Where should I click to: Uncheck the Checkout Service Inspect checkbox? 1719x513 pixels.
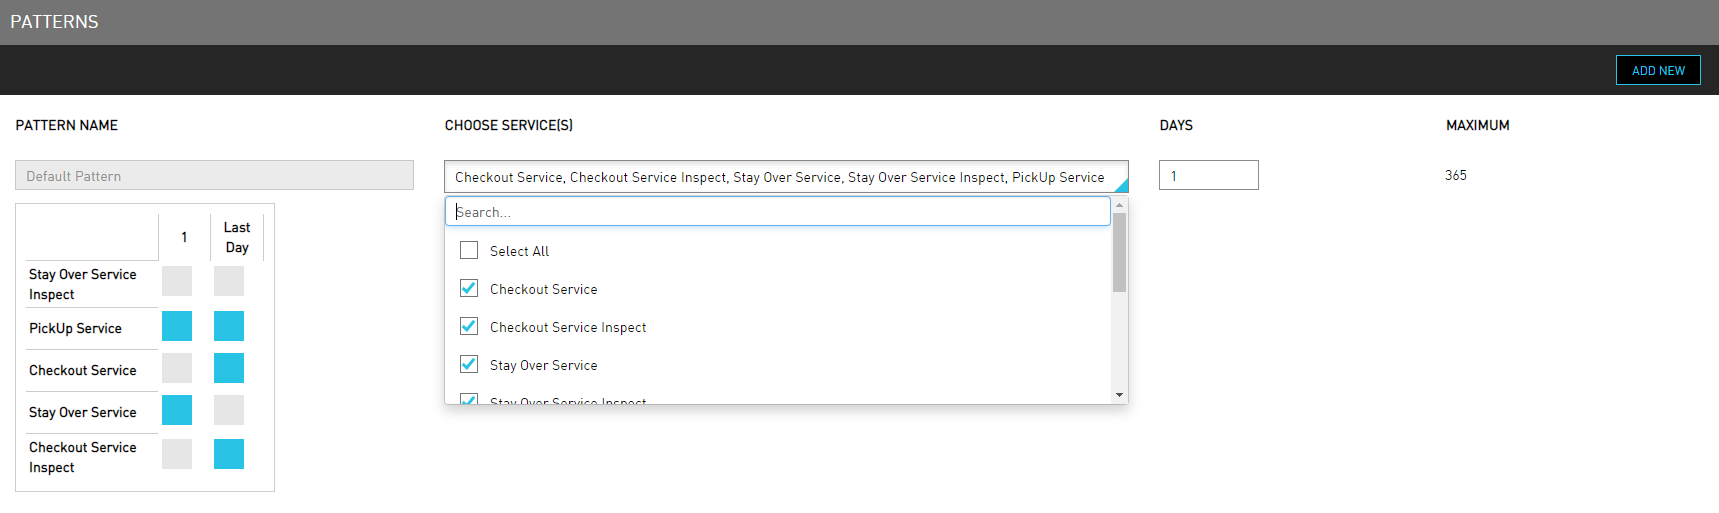coord(469,326)
